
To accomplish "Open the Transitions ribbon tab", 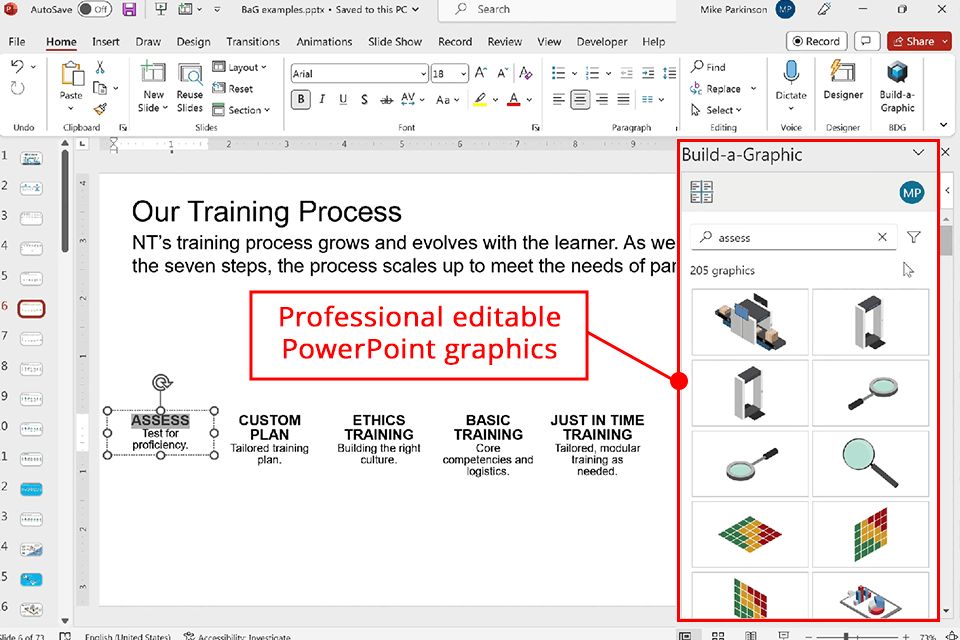I will 253,42.
